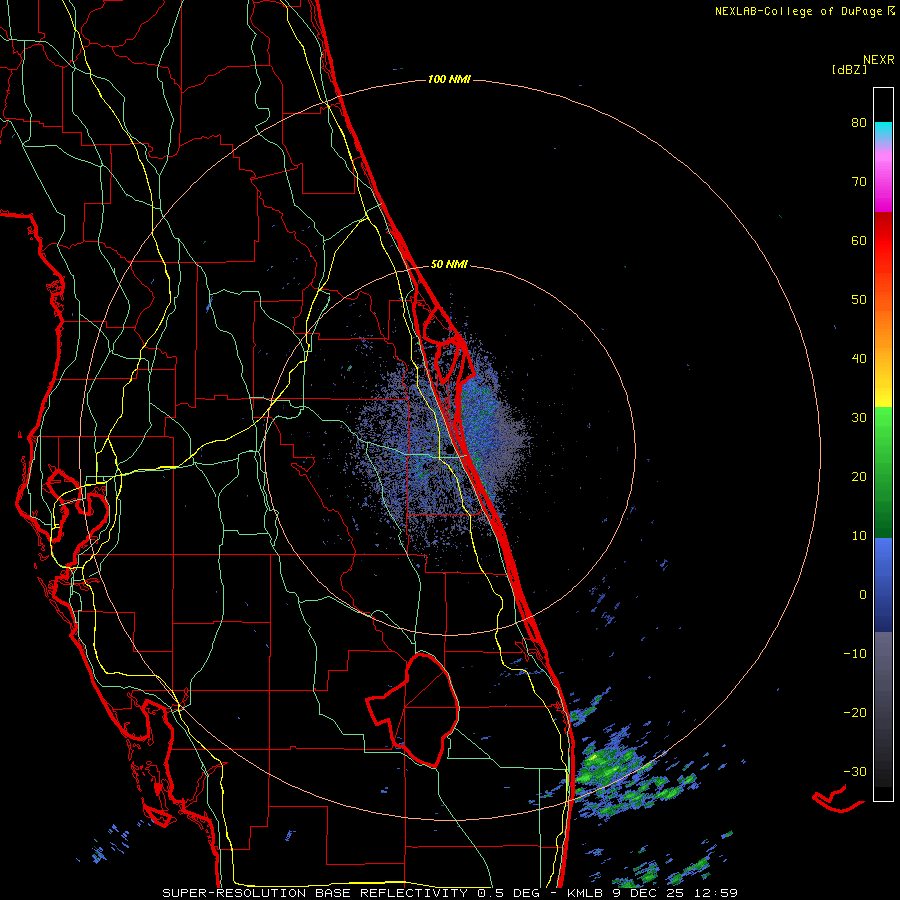Click the 80 dBZ scale value
This screenshot has height=900, width=900.
click(859, 123)
